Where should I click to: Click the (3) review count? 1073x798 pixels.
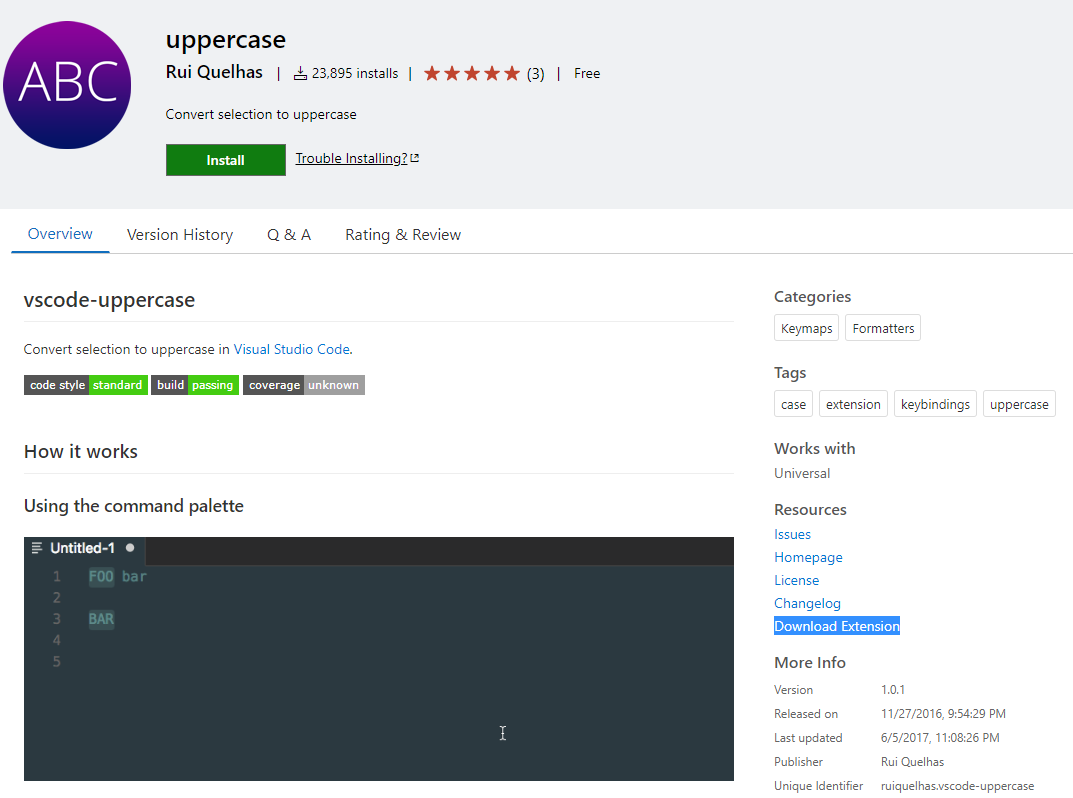(x=536, y=73)
